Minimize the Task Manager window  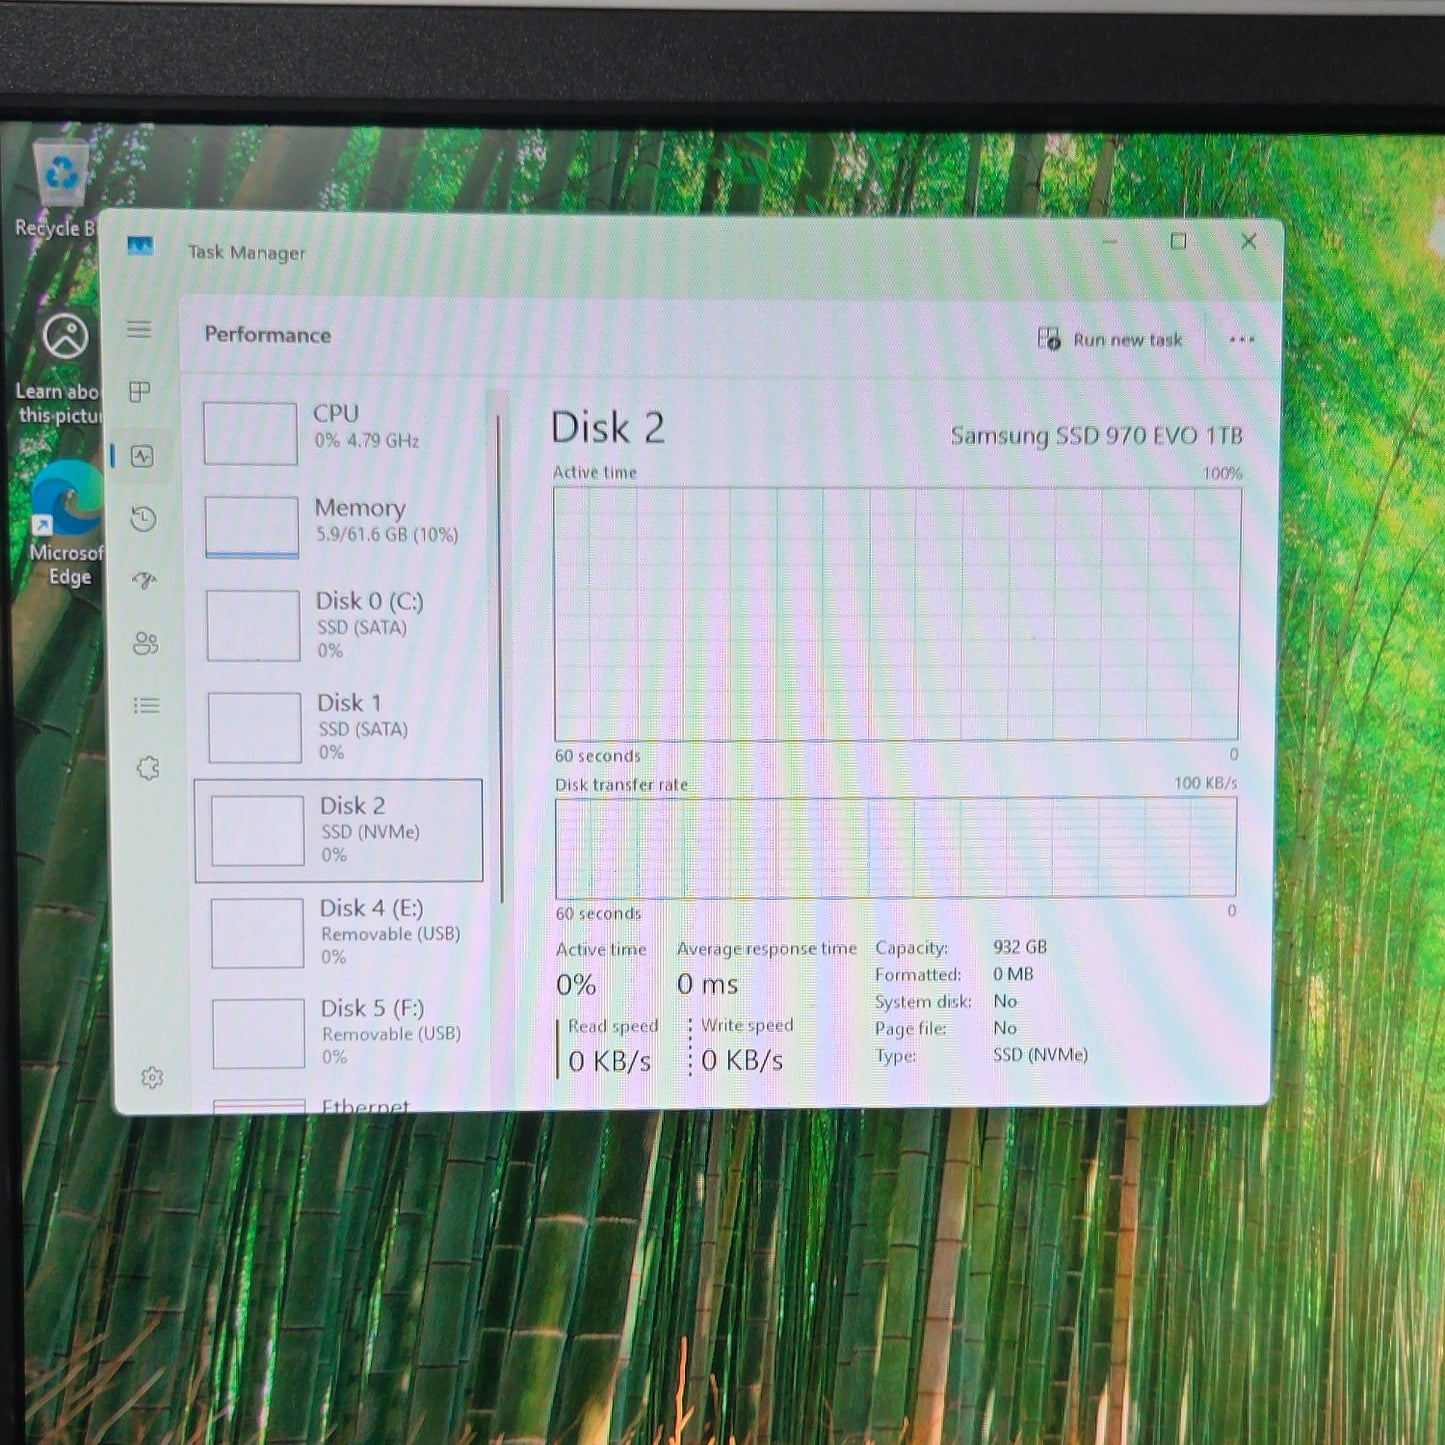click(x=1110, y=241)
